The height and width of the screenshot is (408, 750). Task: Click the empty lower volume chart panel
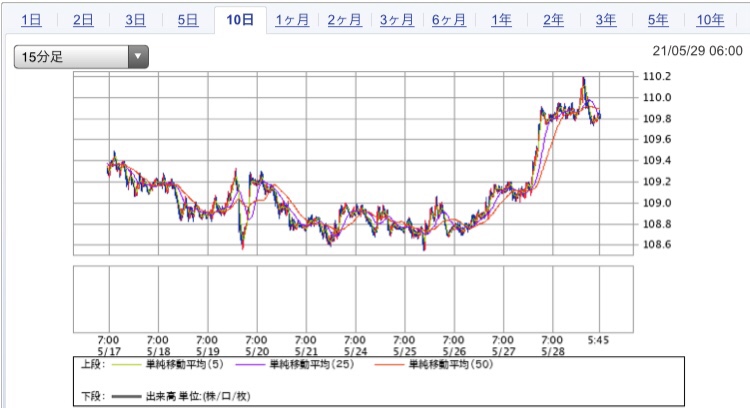[353, 299]
